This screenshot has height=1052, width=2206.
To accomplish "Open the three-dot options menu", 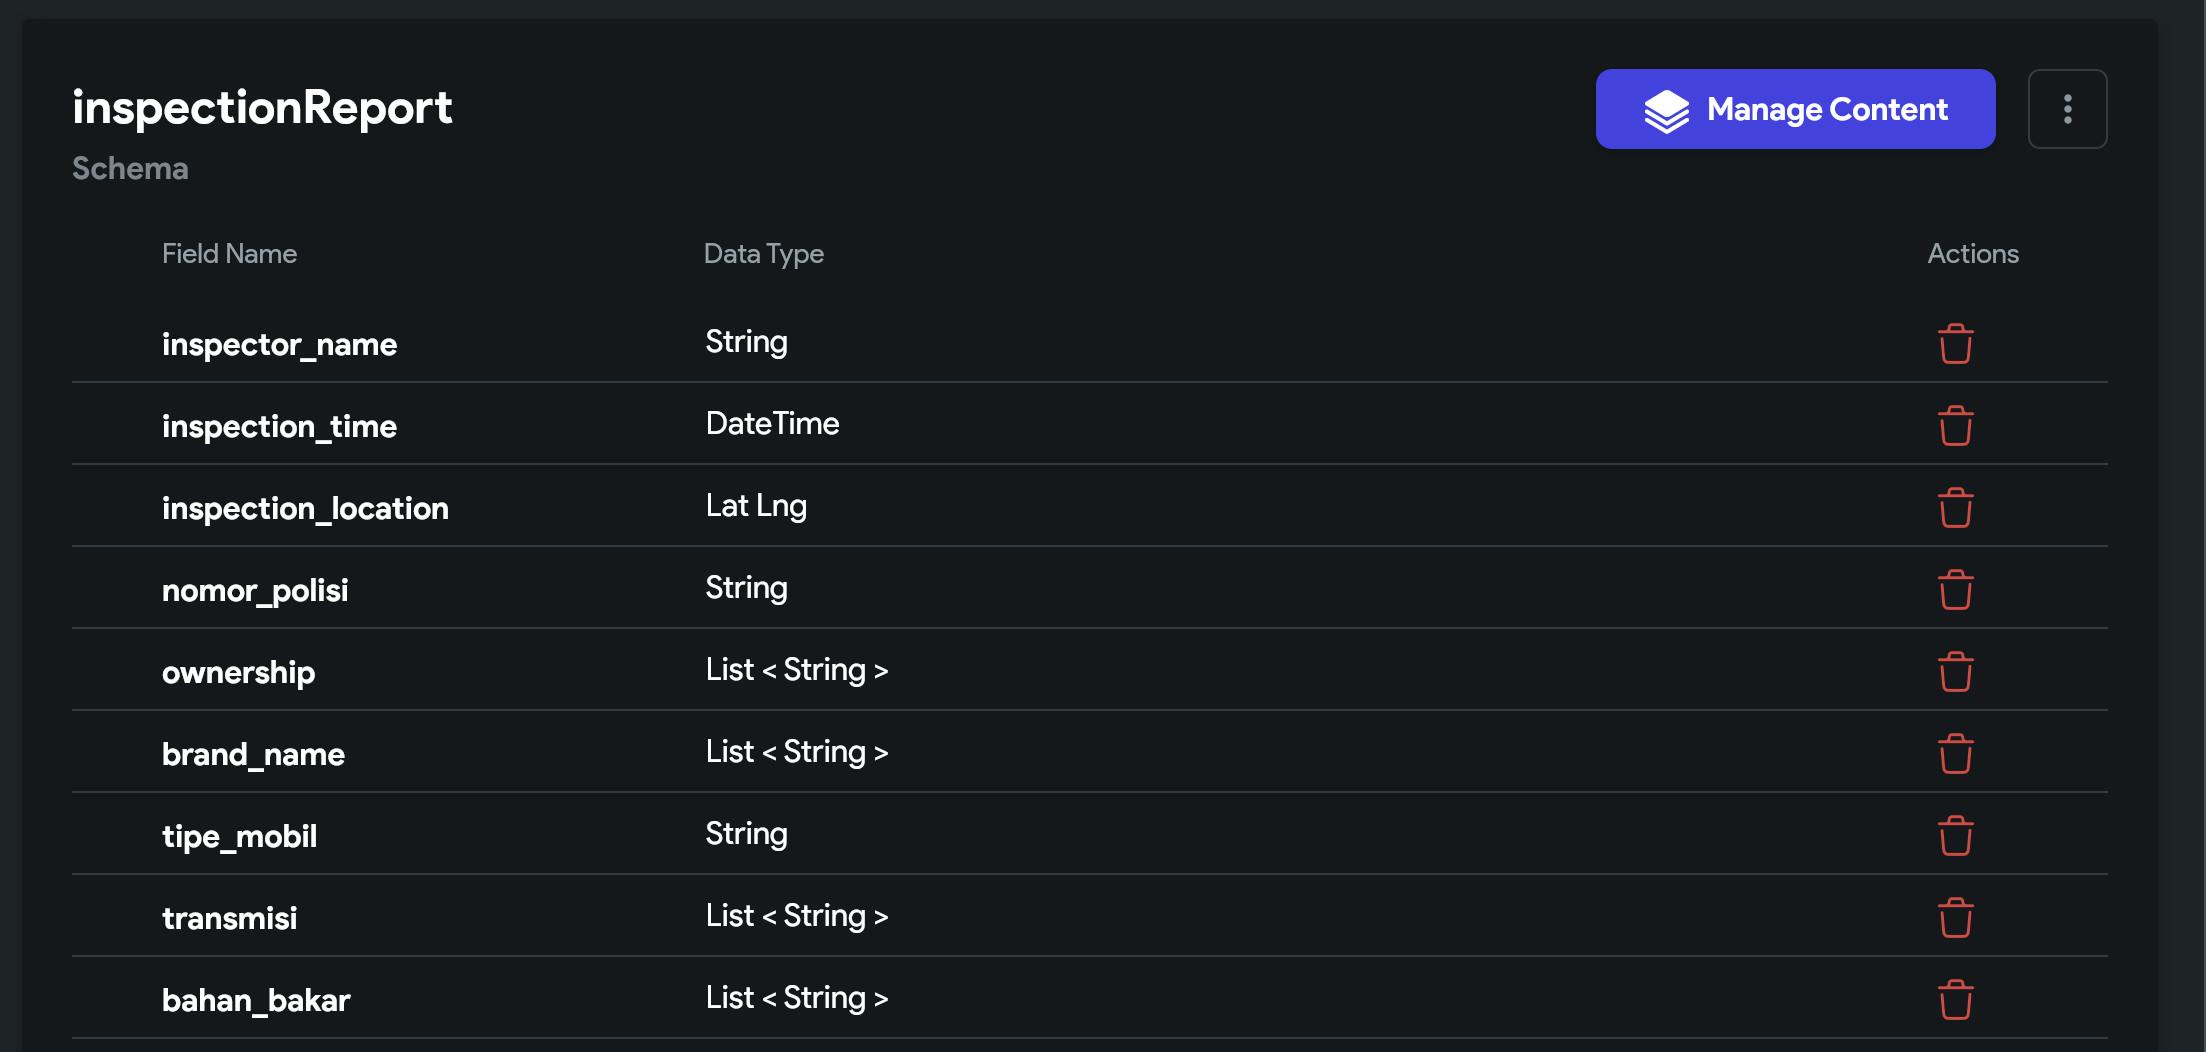I will [x=2067, y=109].
